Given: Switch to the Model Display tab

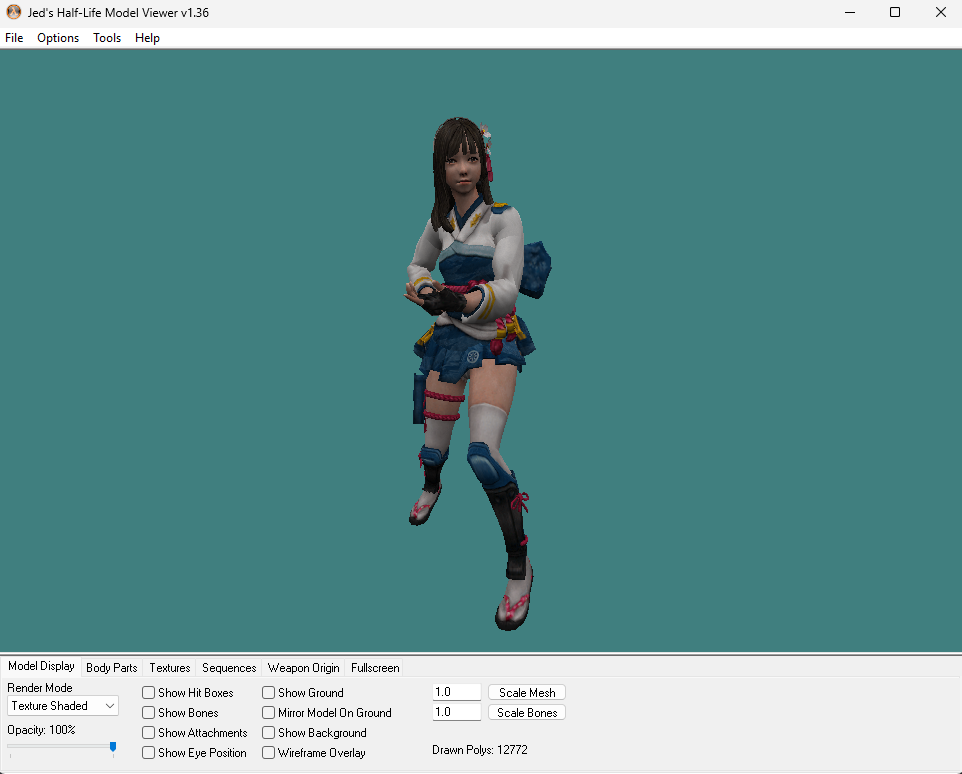Looking at the screenshot, I should point(41,666).
